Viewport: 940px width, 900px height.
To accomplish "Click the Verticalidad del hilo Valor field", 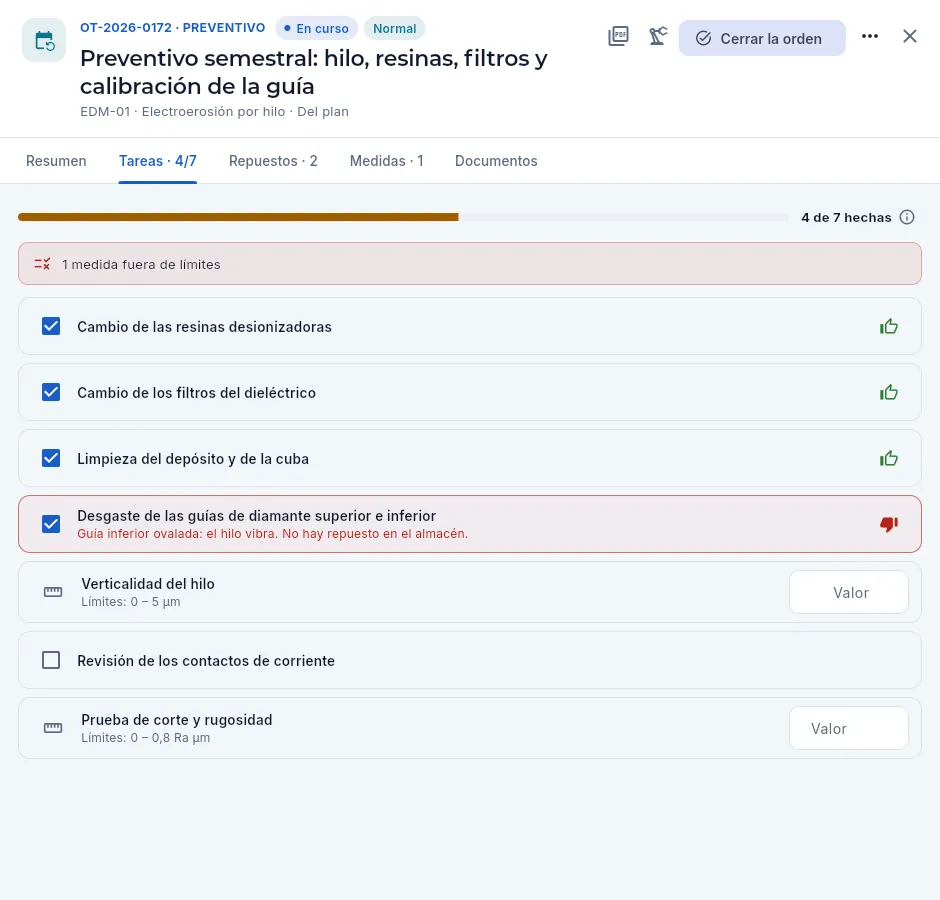I will click(x=848, y=592).
